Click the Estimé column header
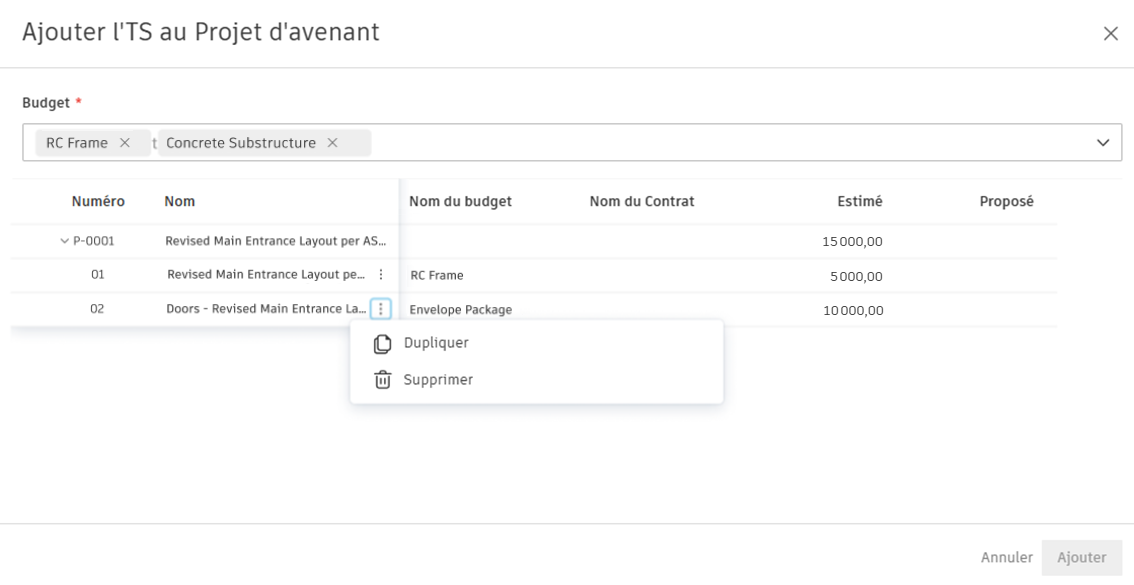1134x585 pixels. pos(859,202)
